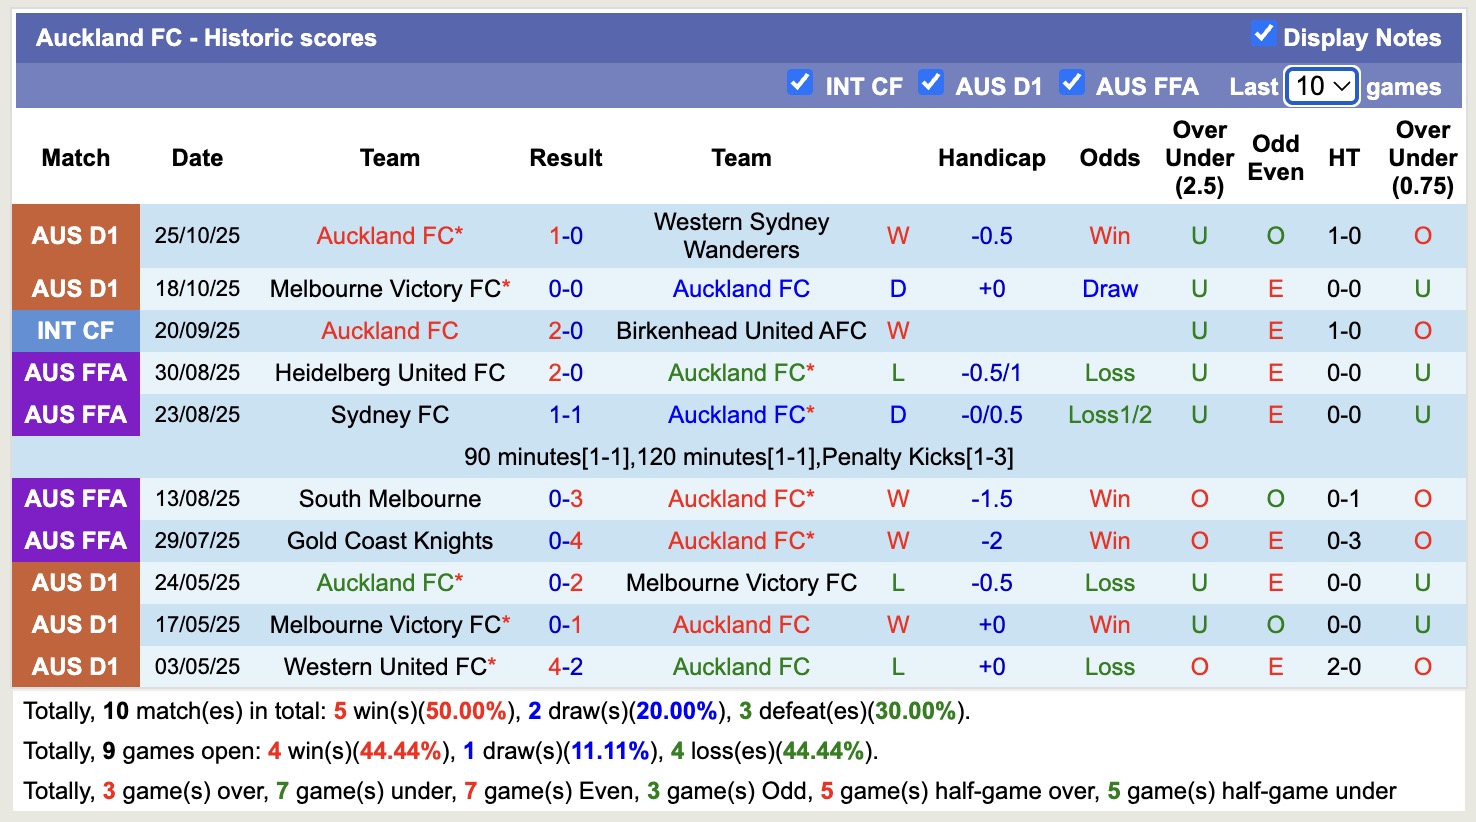
Task: Select the AUS FFA badge beside Sydney FC
Action: (75, 414)
